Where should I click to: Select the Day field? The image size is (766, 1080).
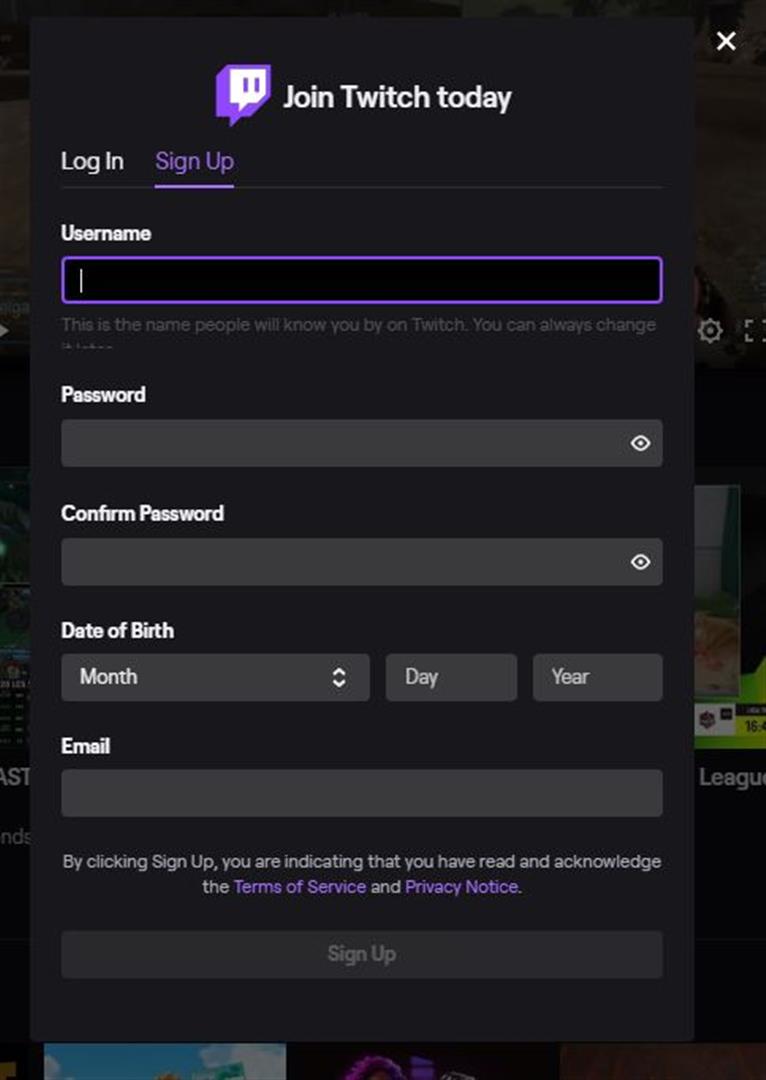click(x=451, y=677)
